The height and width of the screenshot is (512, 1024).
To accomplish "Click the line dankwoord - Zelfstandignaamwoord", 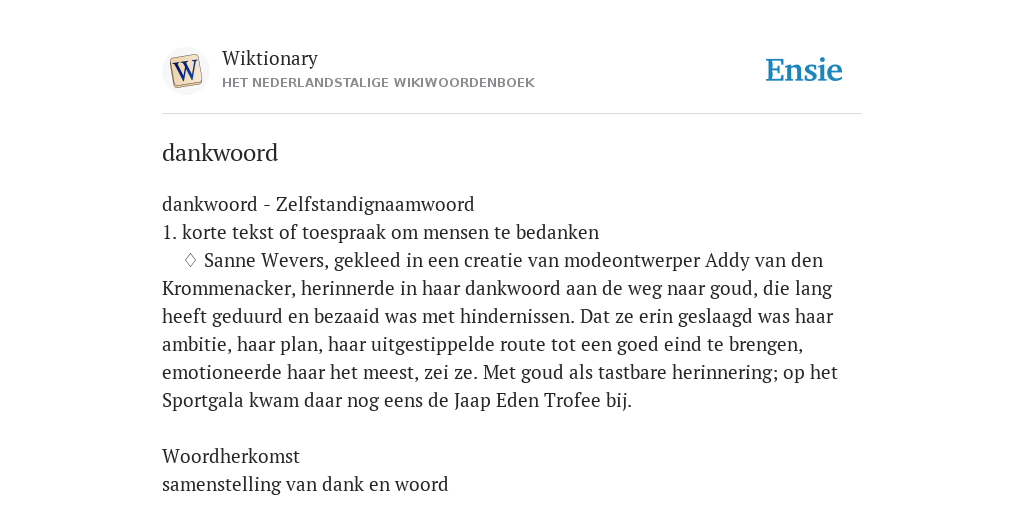I will coord(318,204).
